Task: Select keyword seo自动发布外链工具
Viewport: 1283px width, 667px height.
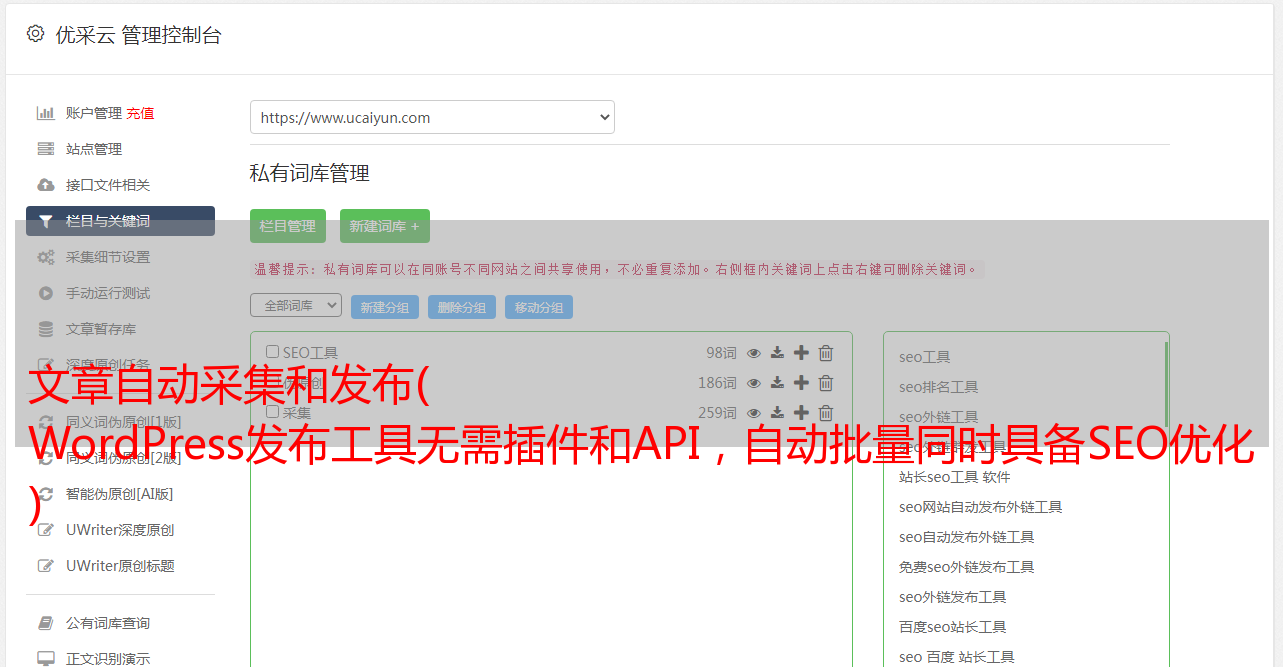Action: (x=967, y=537)
